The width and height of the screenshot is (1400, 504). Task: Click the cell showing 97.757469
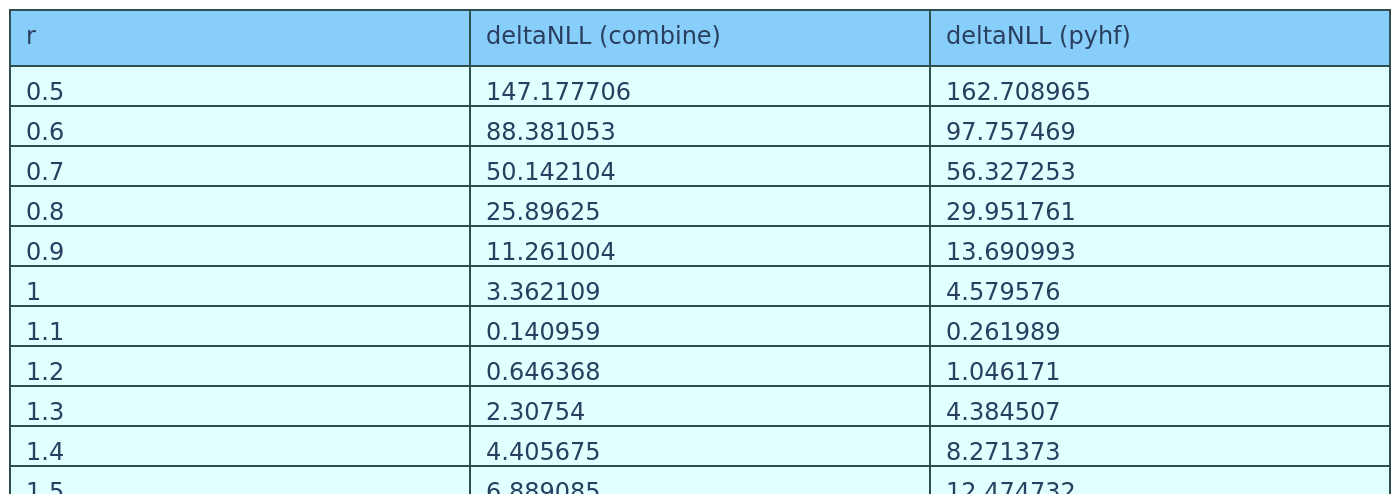click(1160, 126)
